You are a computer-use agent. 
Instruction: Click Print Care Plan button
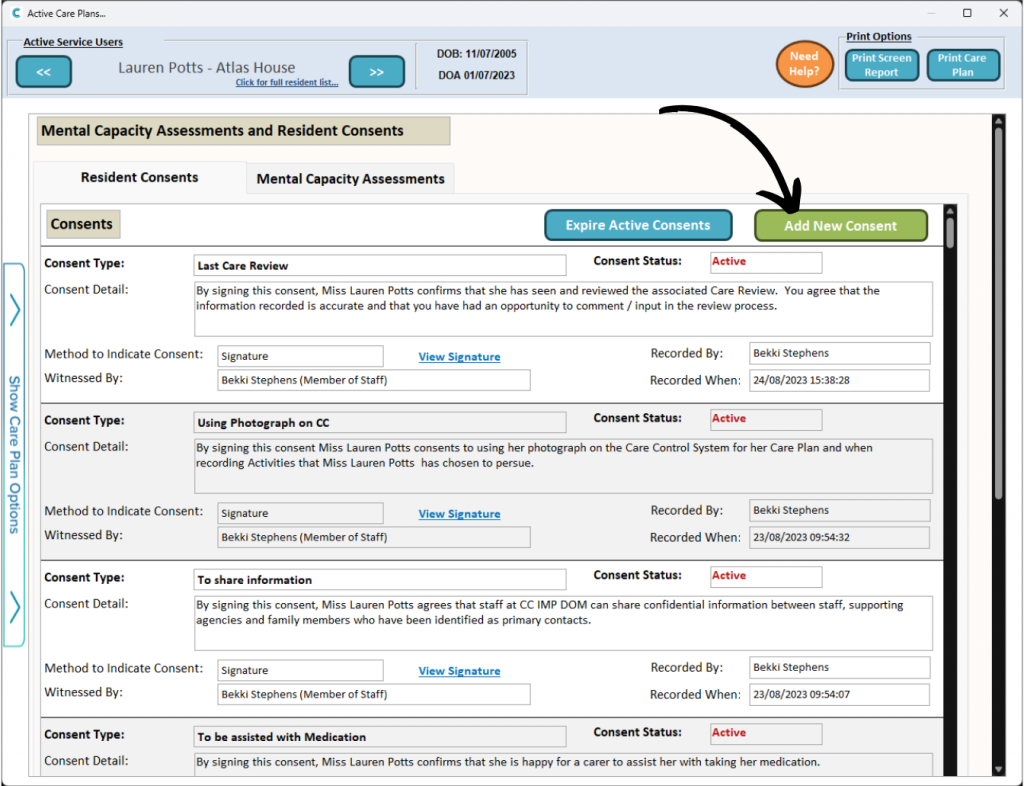coord(962,65)
